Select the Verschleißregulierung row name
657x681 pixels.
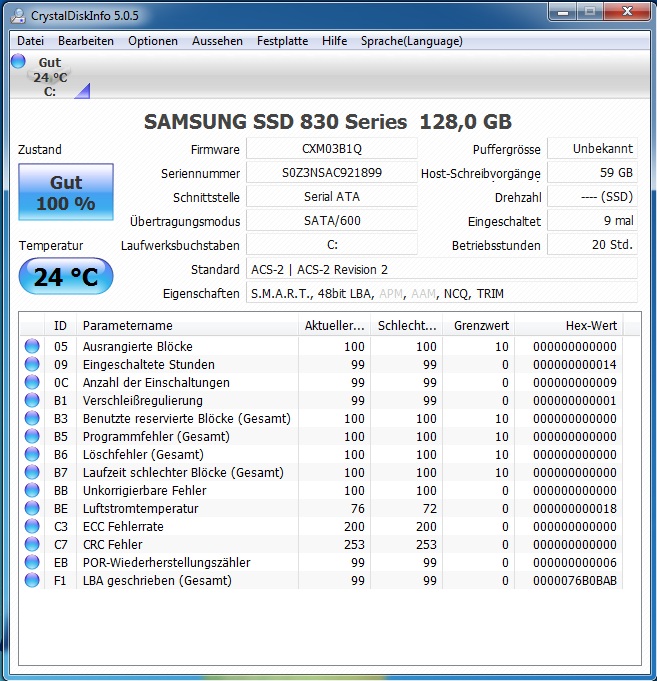point(143,400)
